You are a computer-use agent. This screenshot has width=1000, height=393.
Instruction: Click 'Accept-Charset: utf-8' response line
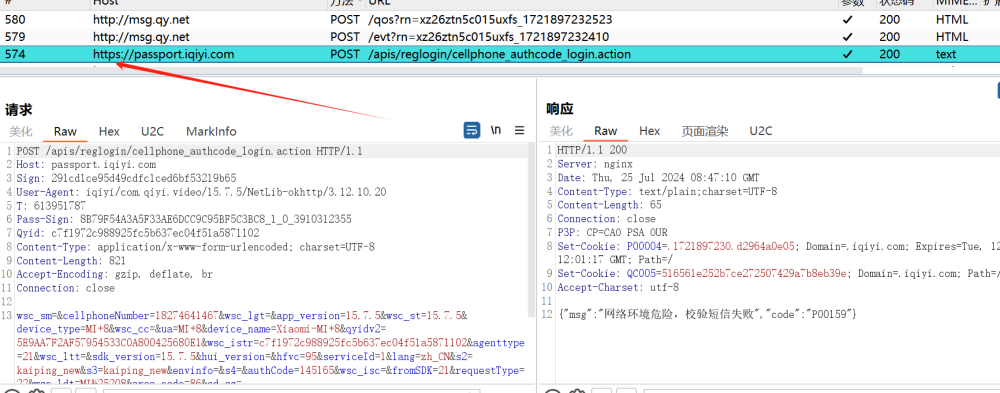(618, 287)
